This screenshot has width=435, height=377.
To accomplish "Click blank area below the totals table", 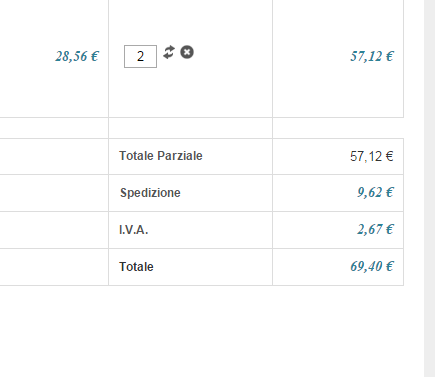I will (212, 331).
